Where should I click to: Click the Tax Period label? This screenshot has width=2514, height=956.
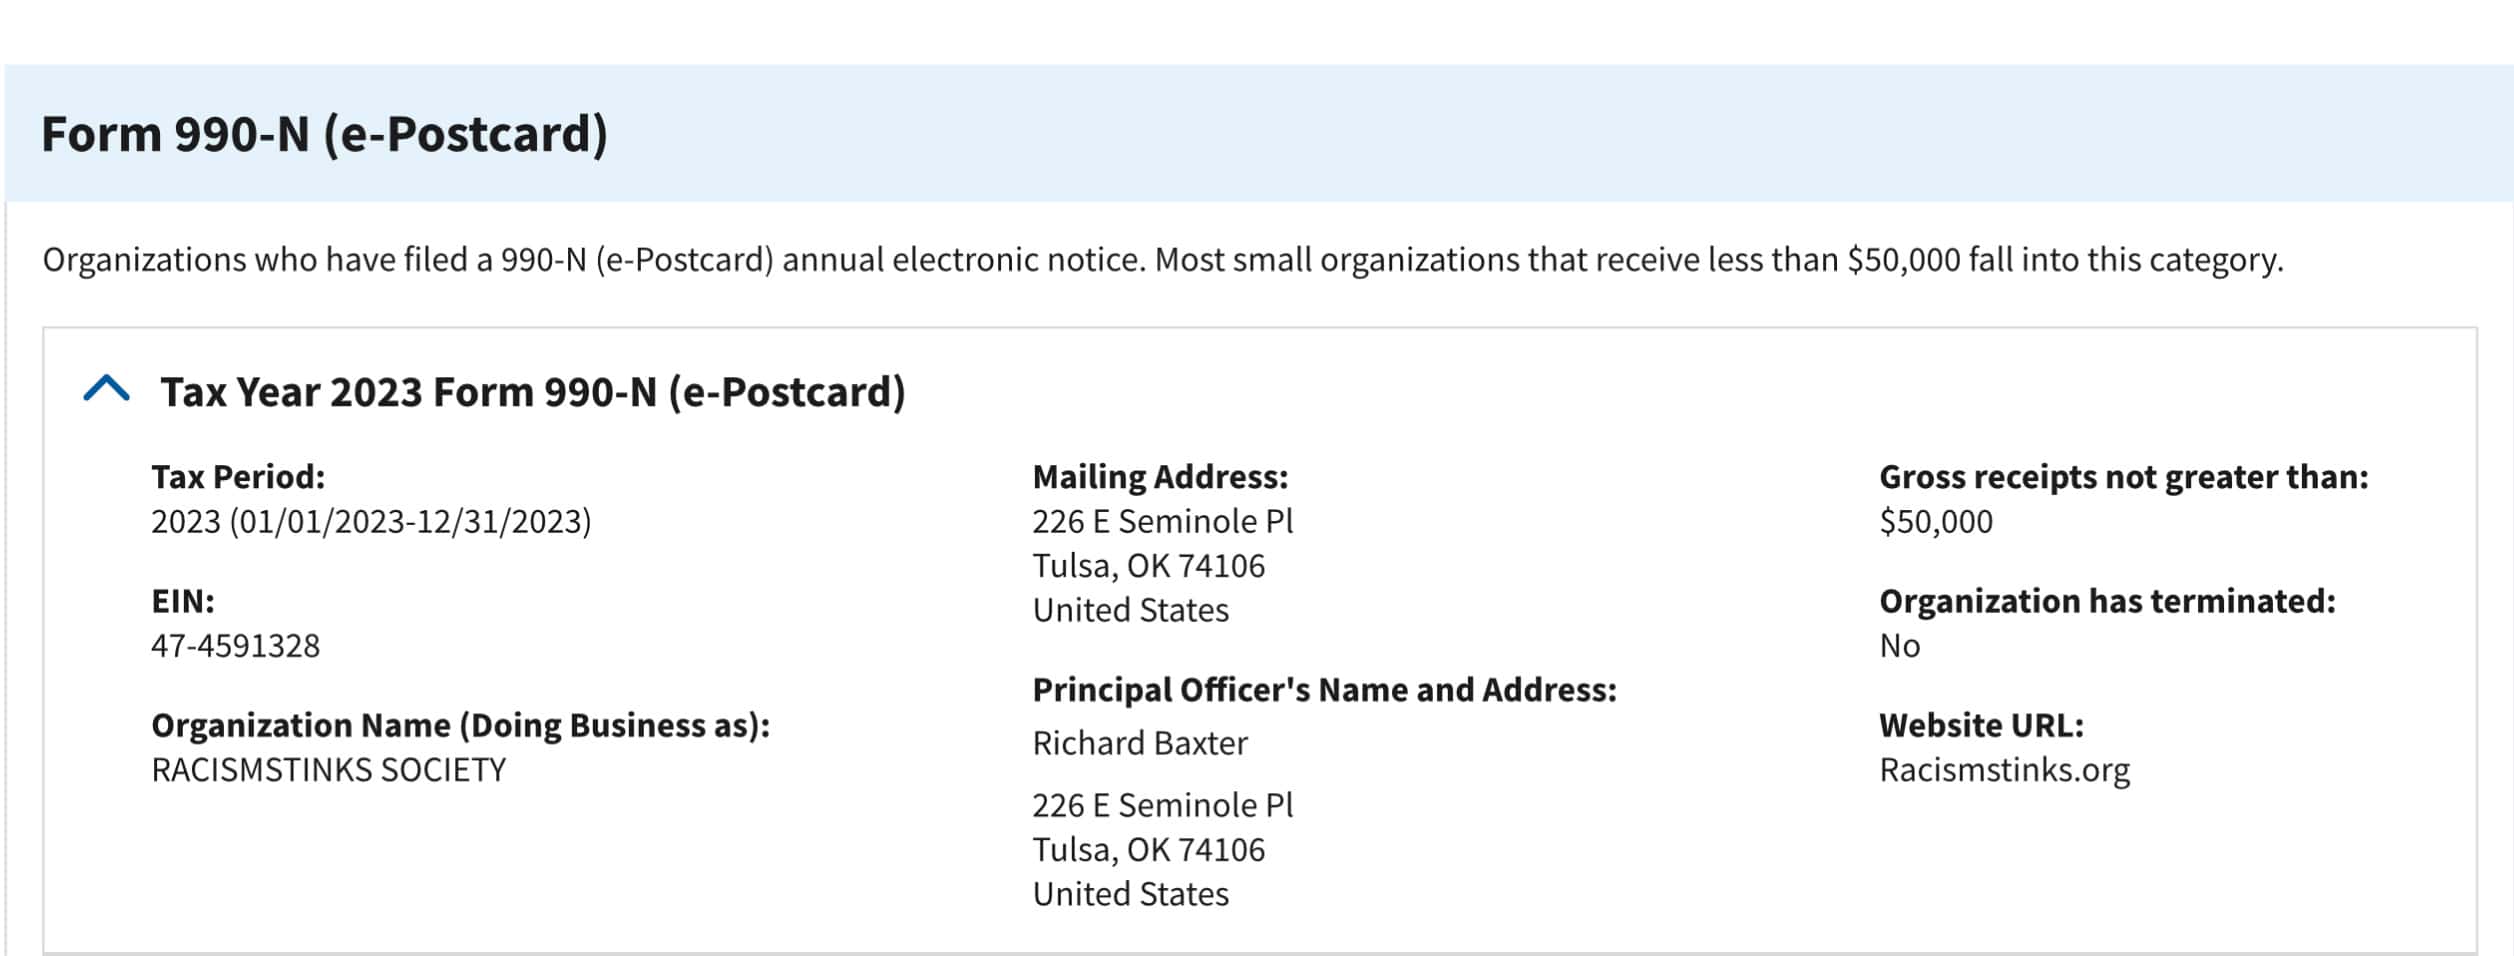click(238, 477)
